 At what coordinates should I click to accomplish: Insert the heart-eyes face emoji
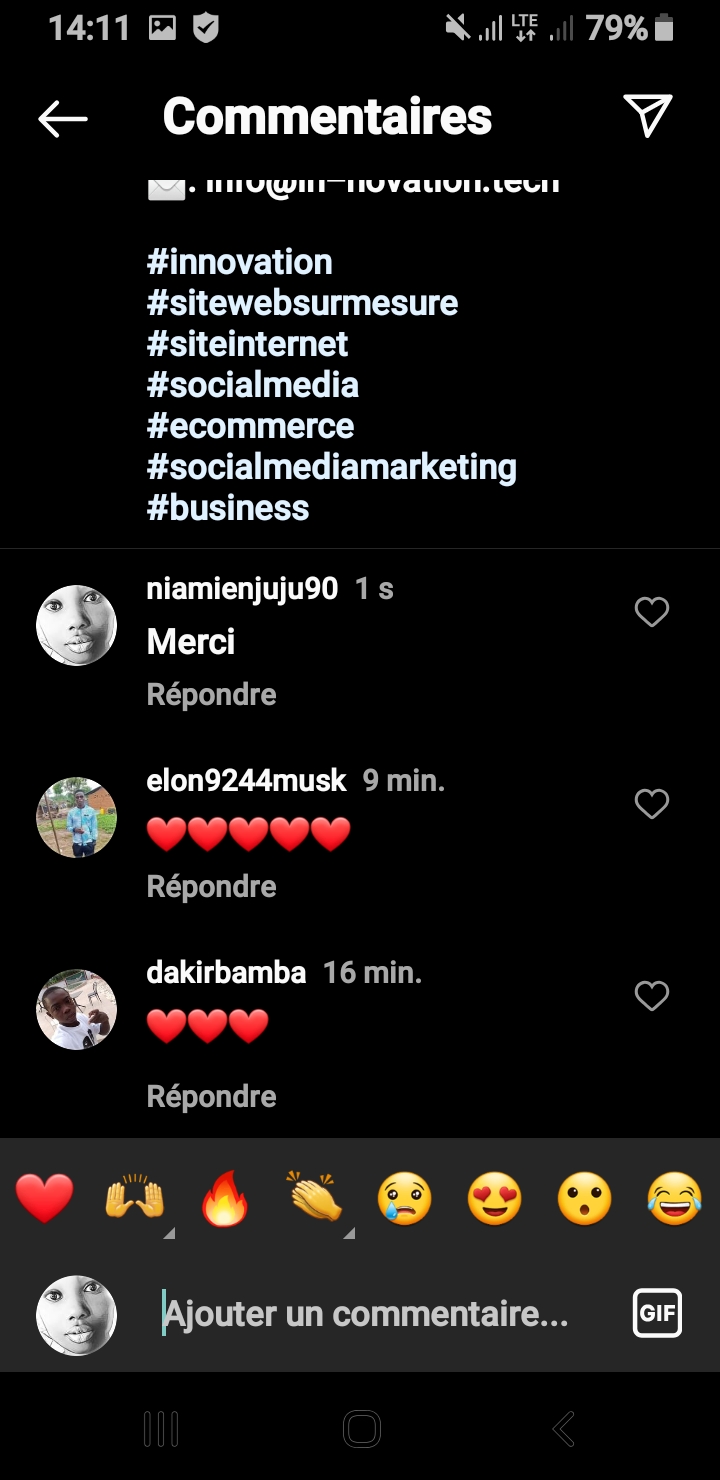tap(495, 1199)
